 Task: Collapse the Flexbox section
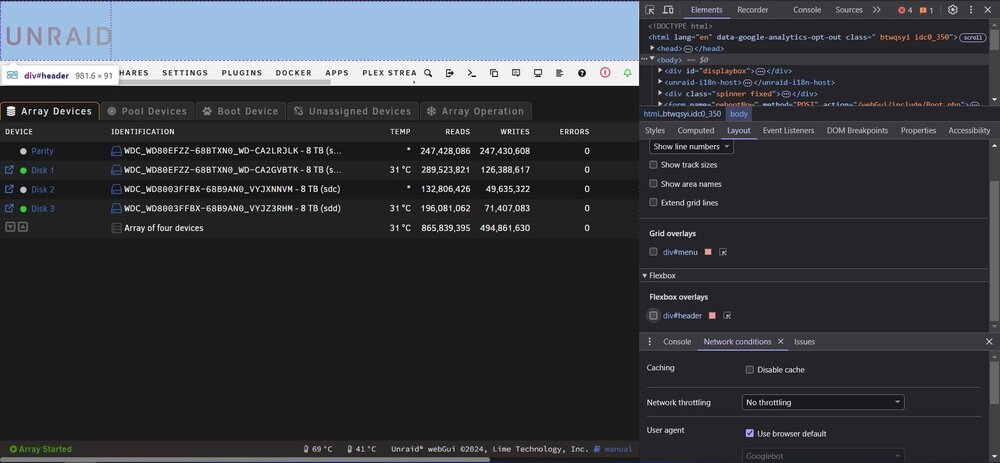(x=644, y=276)
